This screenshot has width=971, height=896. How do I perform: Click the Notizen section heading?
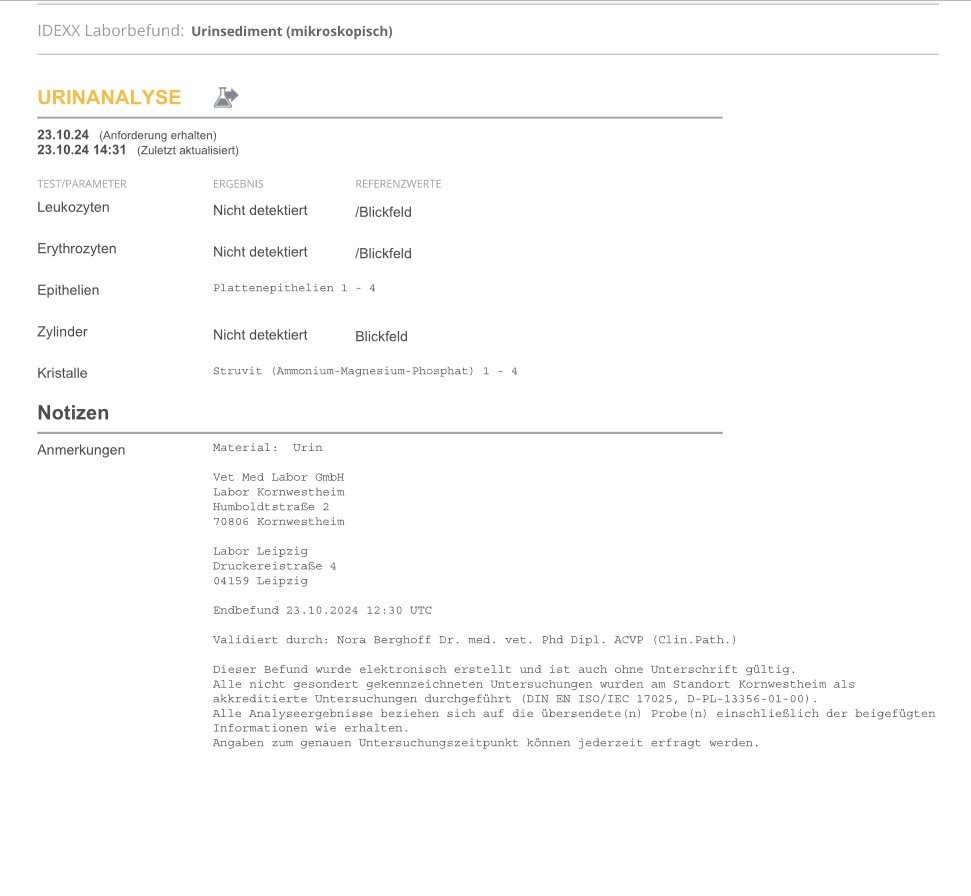(73, 413)
